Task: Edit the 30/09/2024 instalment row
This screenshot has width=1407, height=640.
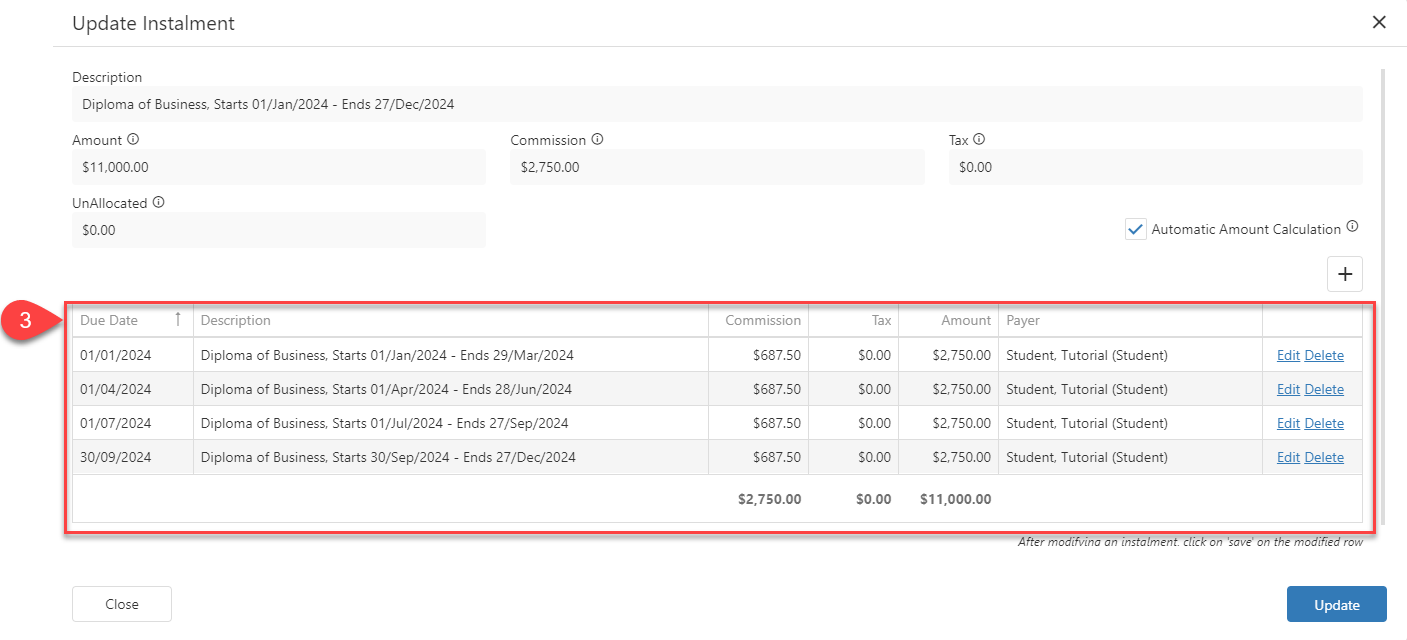Action: [x=1288, y=457]
